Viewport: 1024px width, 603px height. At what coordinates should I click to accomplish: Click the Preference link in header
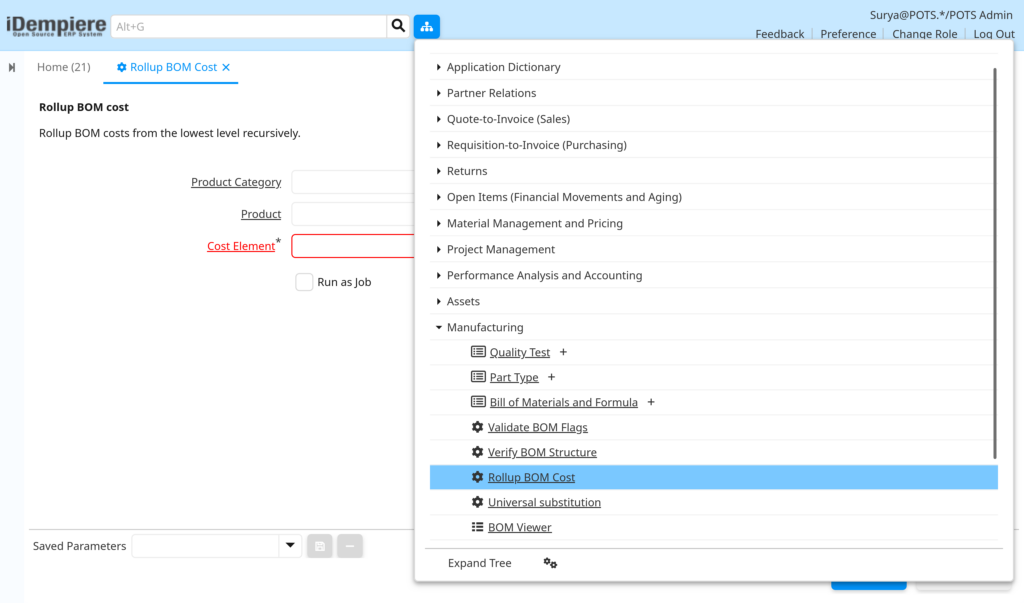pos(848,34)
